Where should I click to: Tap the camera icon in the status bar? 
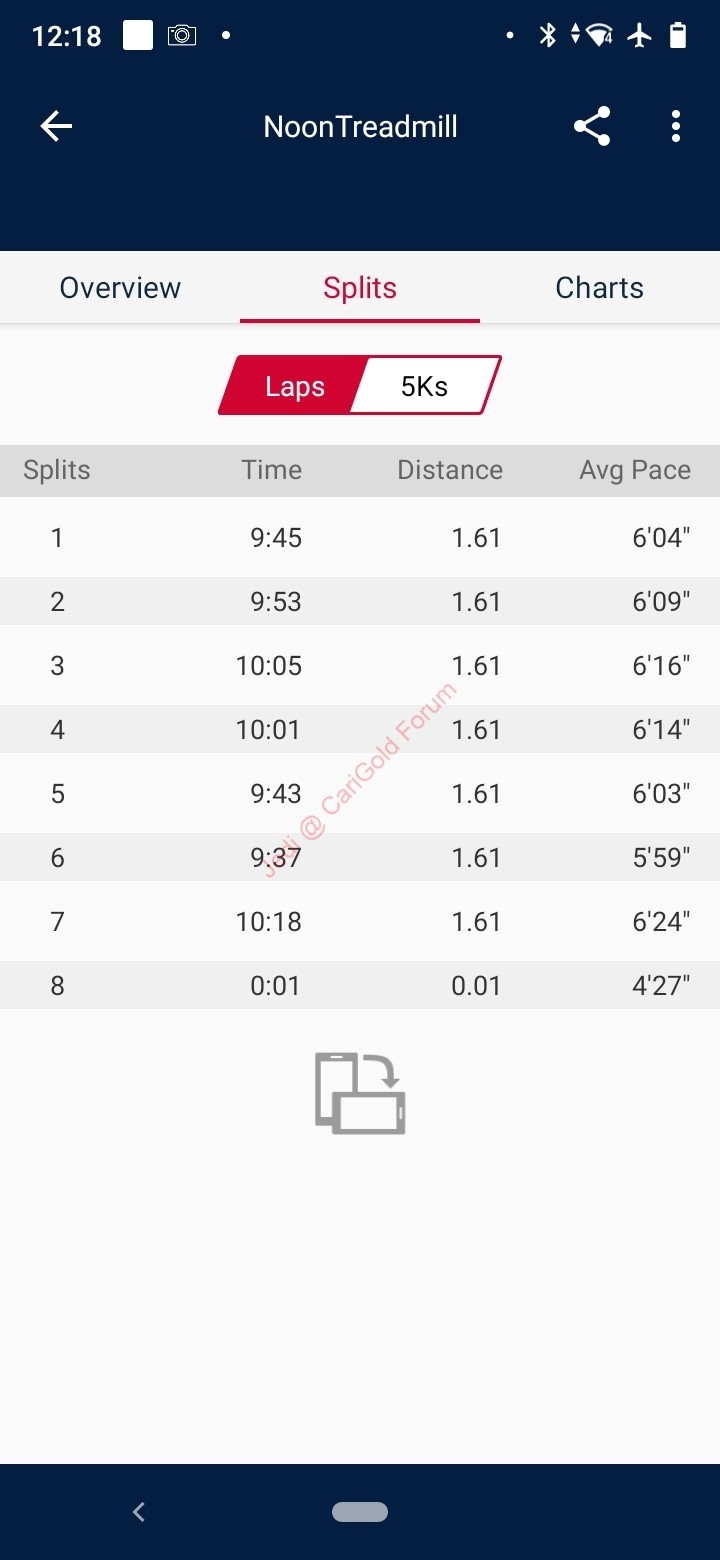coord(182,36)
